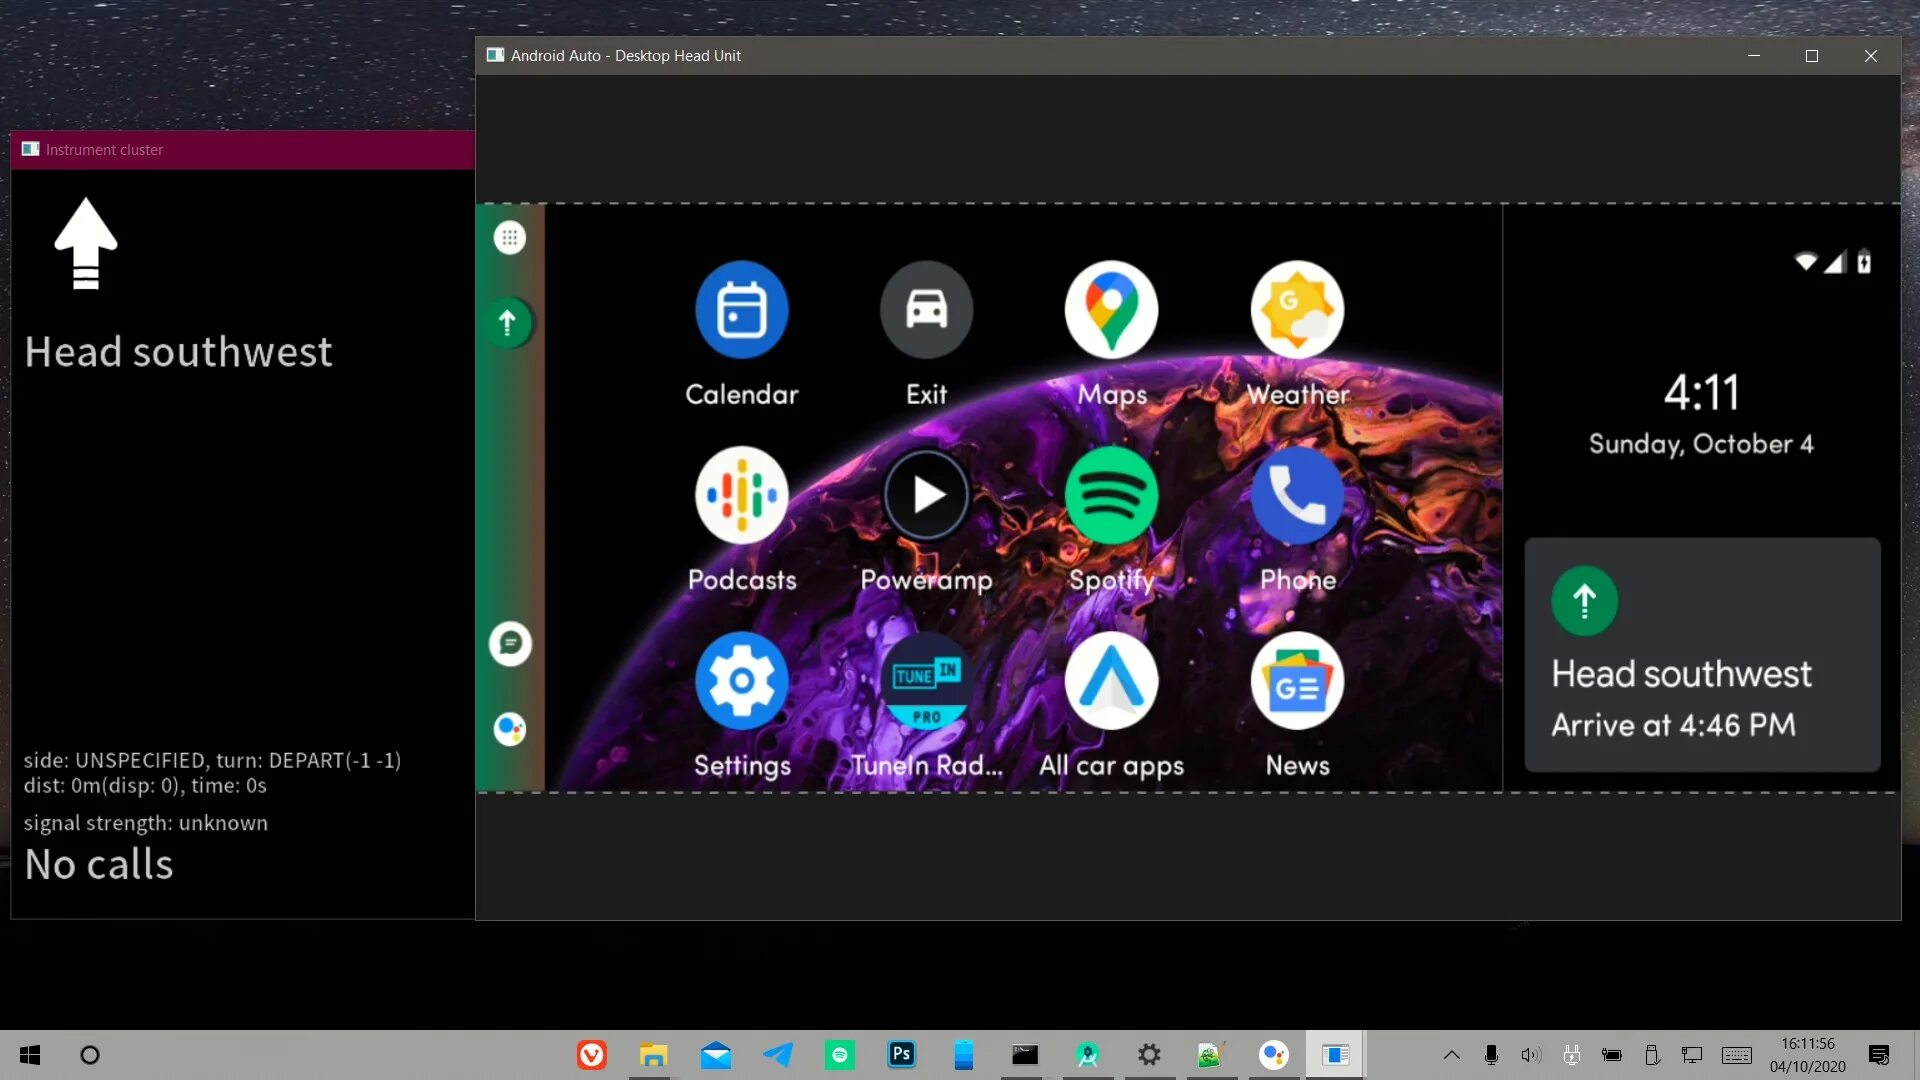This screenshot has height=1080, width=1920.
Task: Show hidden icons in system tray
Action: [x=1452, y=1055]
